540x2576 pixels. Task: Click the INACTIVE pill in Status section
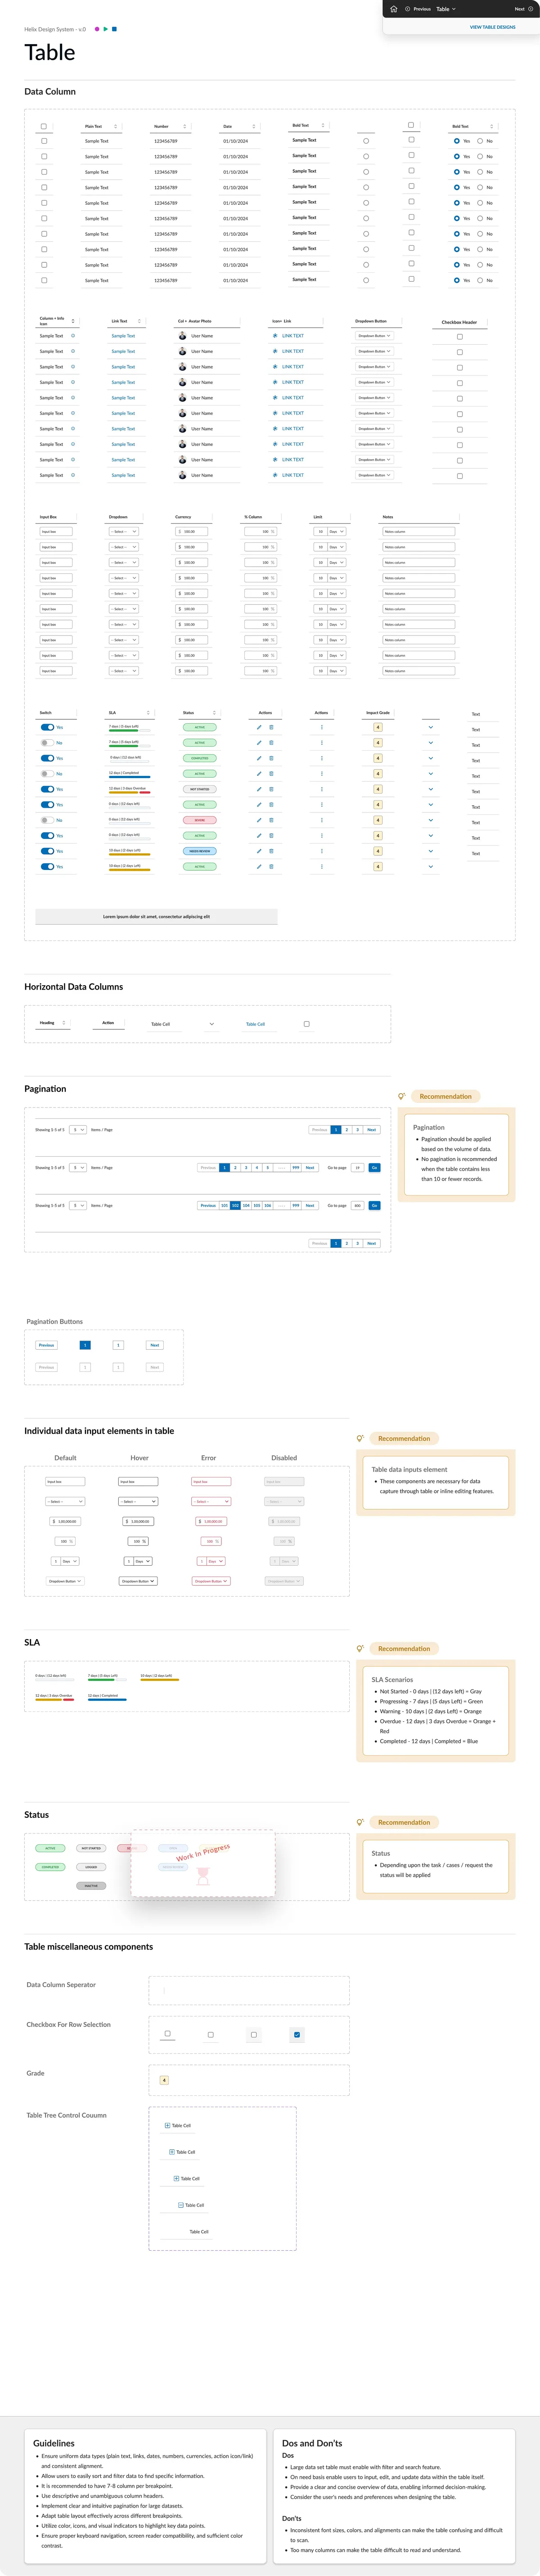91,1886
